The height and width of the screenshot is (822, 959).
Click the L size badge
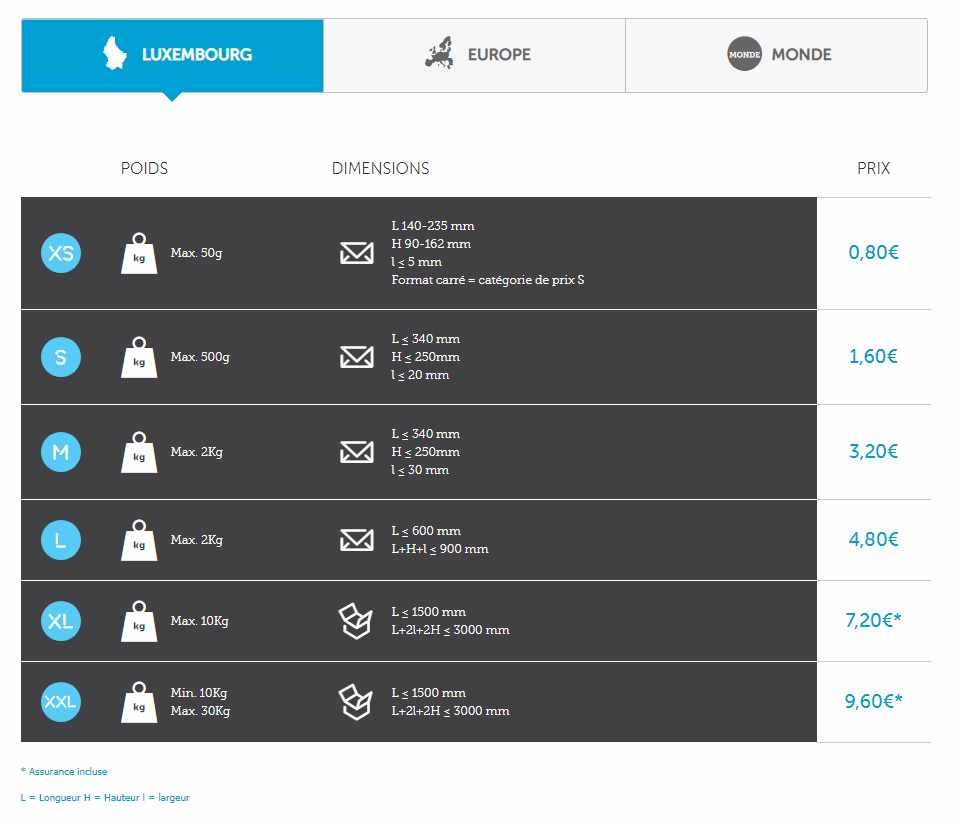pos(61,540)
